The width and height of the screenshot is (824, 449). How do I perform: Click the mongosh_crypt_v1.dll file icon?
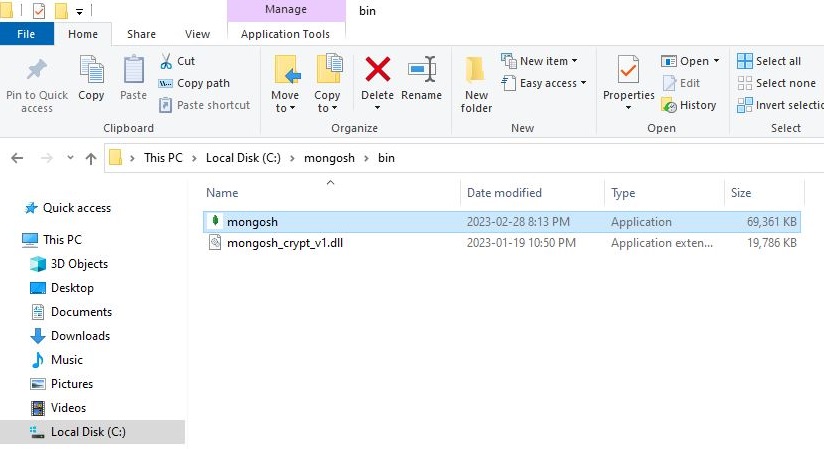(x=215, y=242)
